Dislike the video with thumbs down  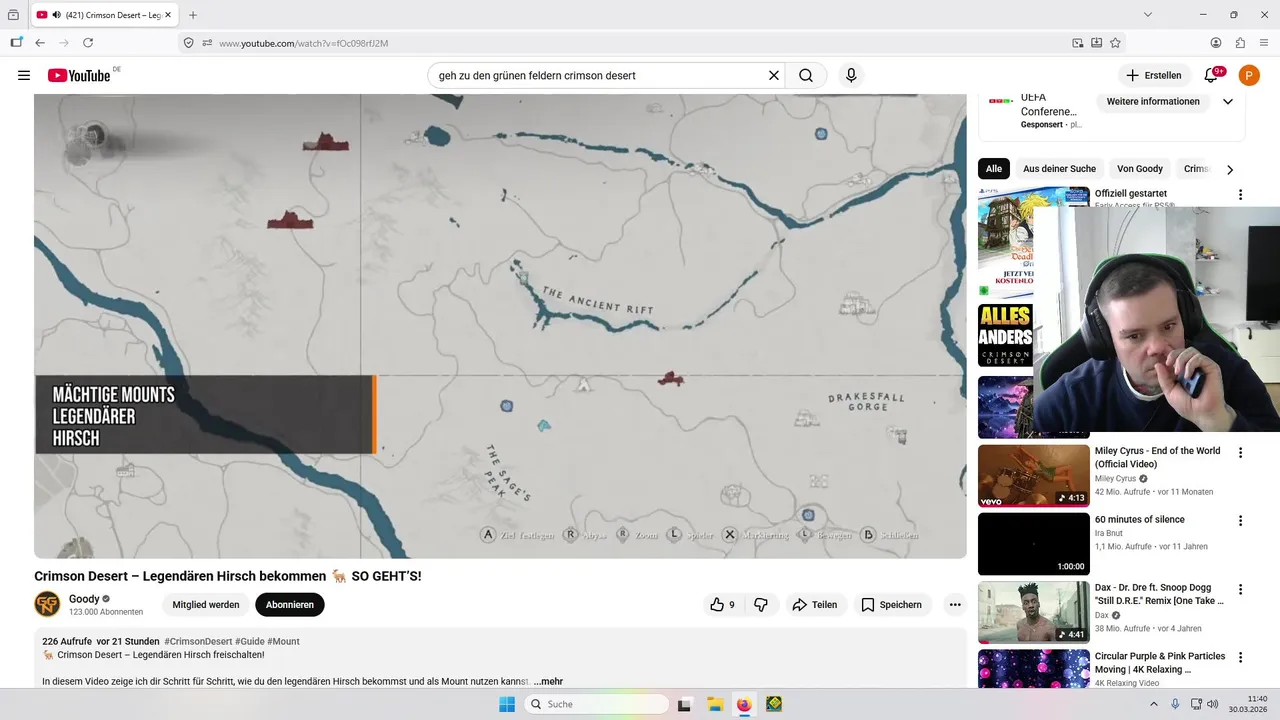point(761,604)
